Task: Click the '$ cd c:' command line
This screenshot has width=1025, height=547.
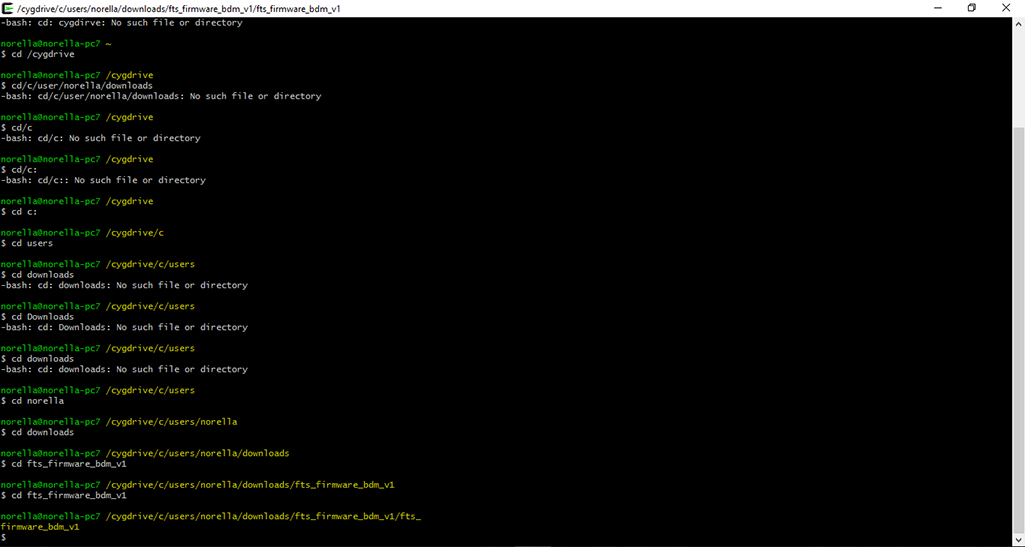Action: click(20, 212)
